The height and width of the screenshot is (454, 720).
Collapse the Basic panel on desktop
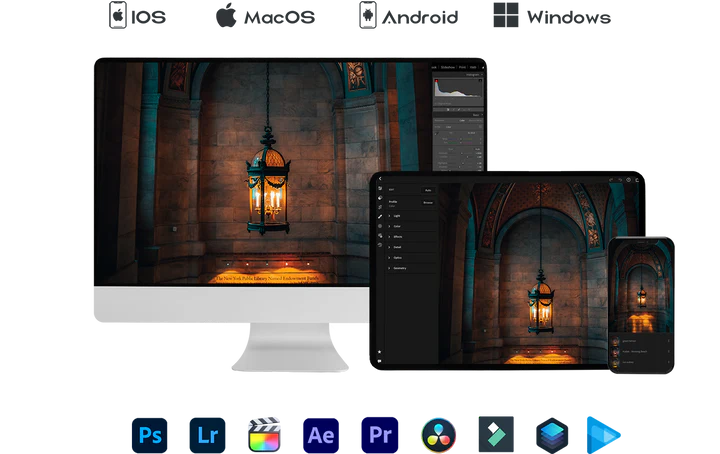tap(482, 115)
